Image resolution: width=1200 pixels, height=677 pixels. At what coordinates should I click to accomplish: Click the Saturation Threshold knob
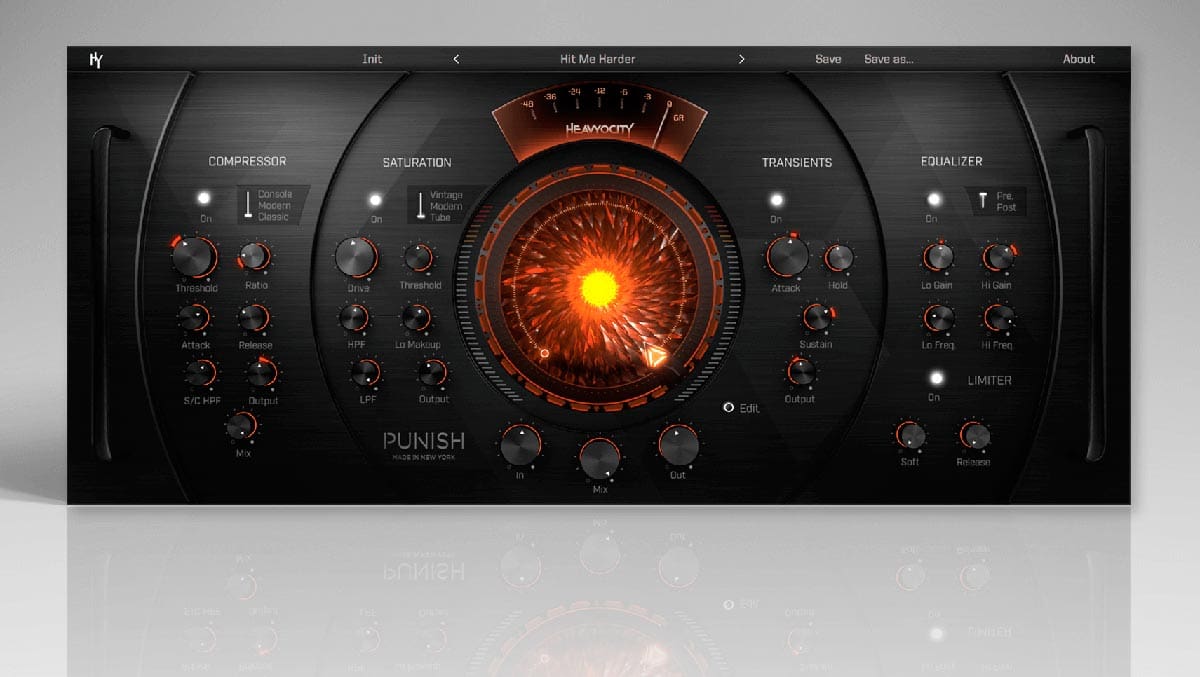[418, 258]
